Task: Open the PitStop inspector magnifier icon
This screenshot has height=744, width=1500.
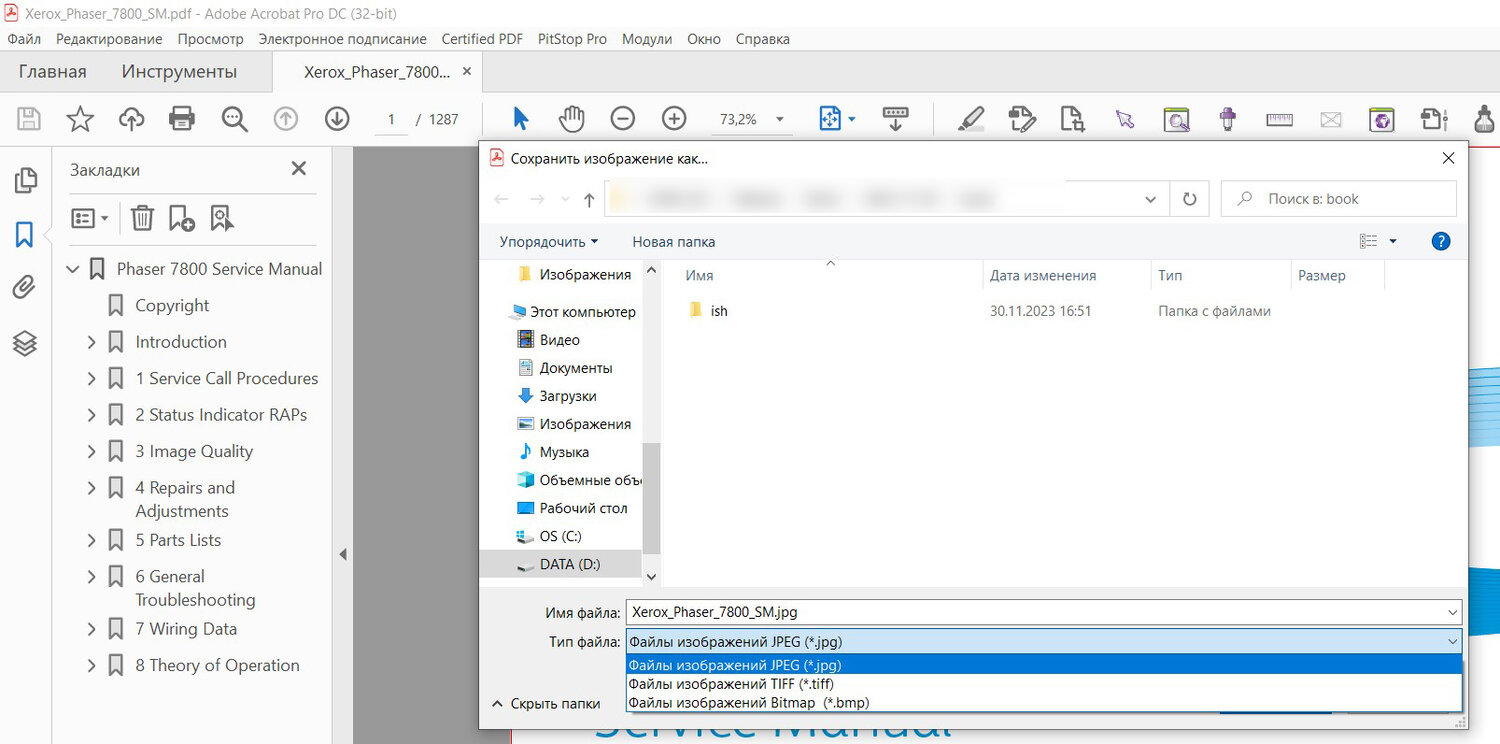Action: (1177, 119)
